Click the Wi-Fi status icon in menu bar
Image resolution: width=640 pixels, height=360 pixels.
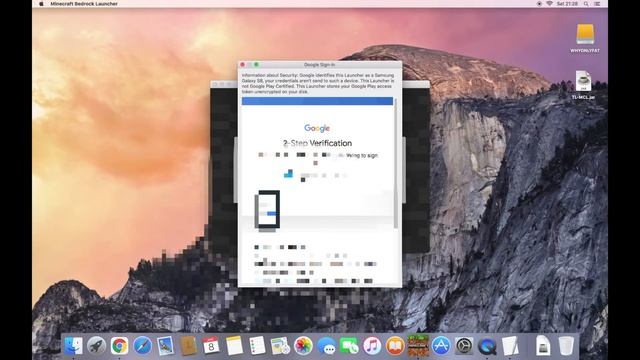pos(549,4)
